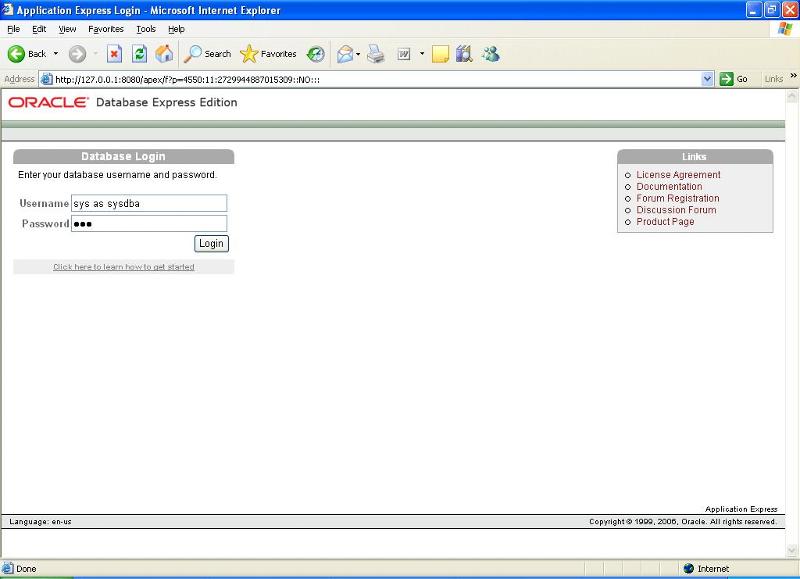This screenshot has width=800, height=579.
Task: Click the 'Application Express' footer text
Action: point(741,509)
